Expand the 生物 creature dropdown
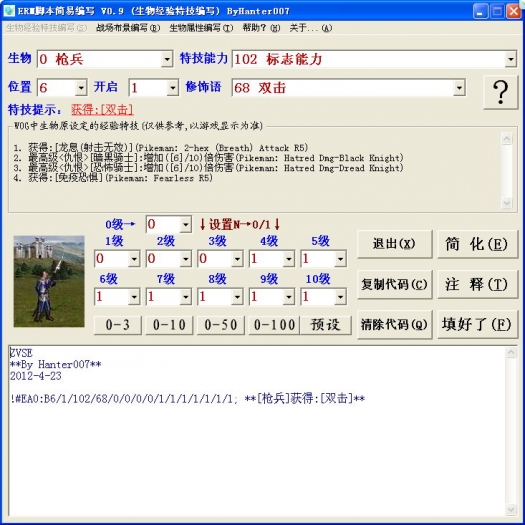 coord(167,59)
